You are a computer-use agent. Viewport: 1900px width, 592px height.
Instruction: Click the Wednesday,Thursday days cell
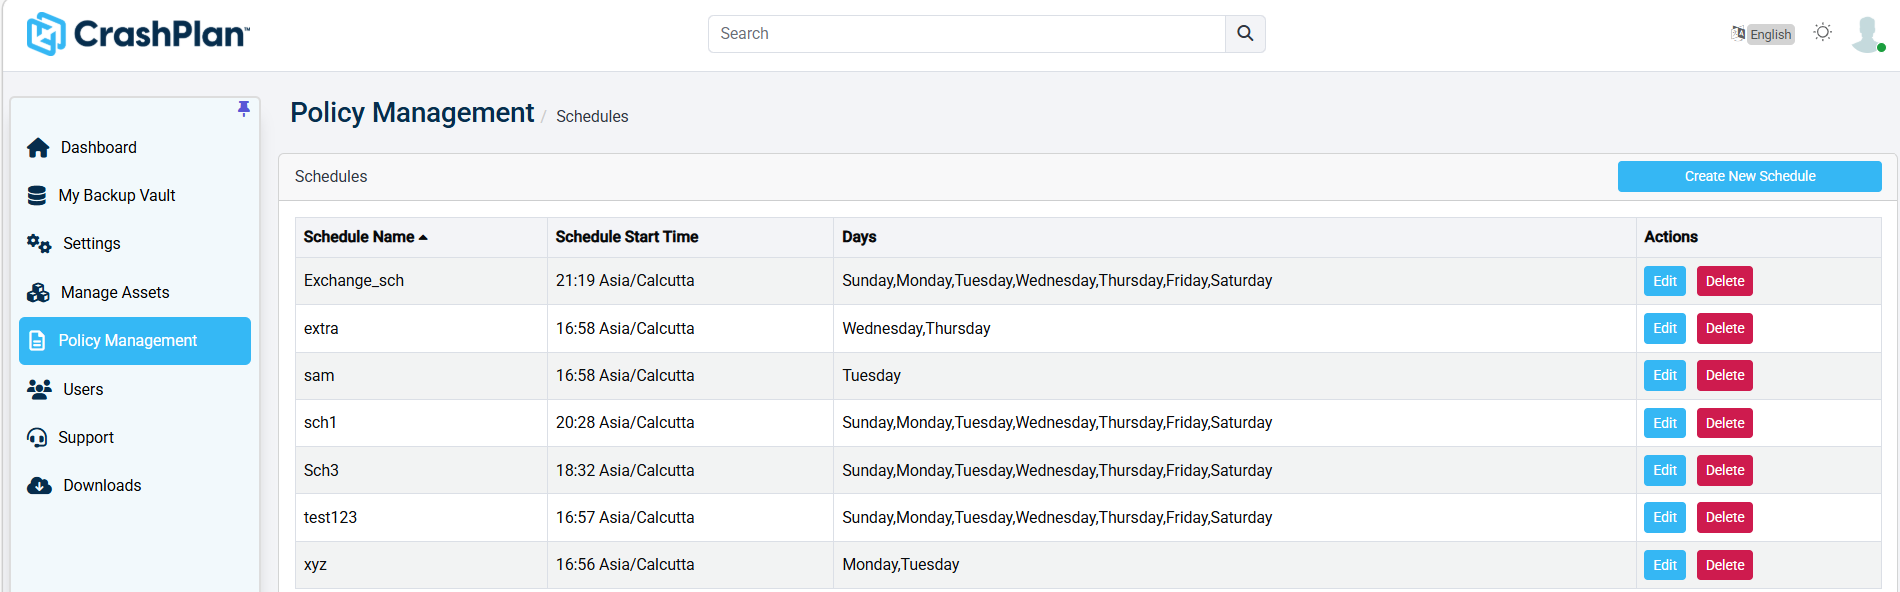pos(1234,328)
